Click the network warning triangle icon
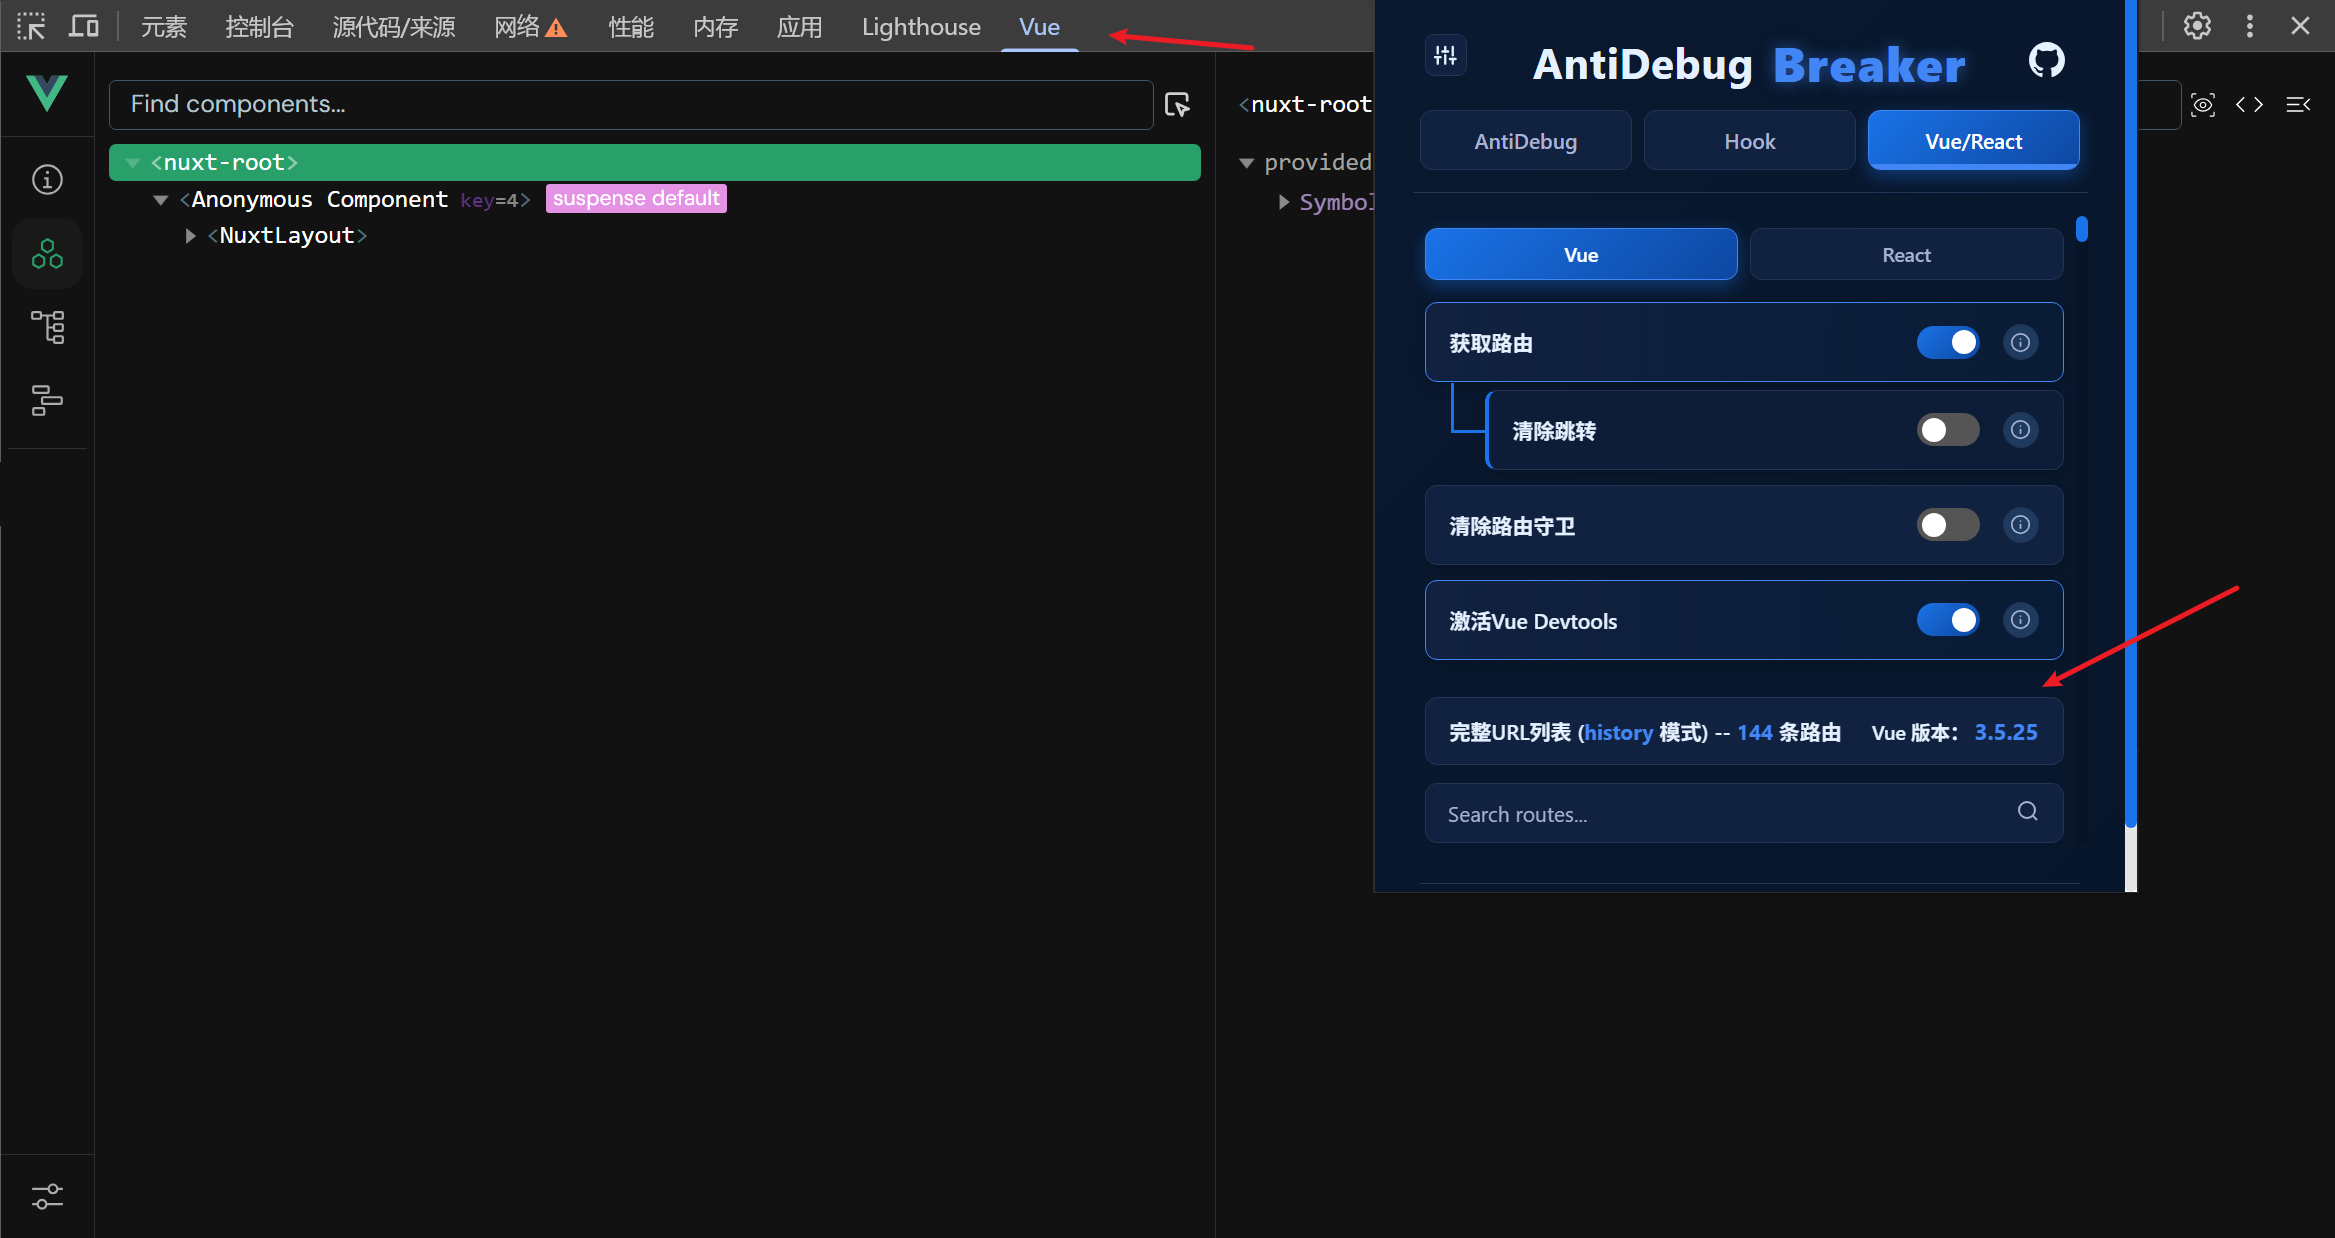Image resolution: width=2335 pixels, height=1238 pixels. [557, 28]
